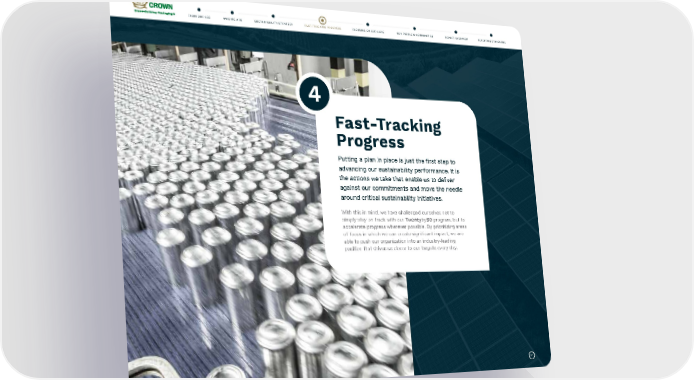Click the small circular icon at bottom right

532,355
